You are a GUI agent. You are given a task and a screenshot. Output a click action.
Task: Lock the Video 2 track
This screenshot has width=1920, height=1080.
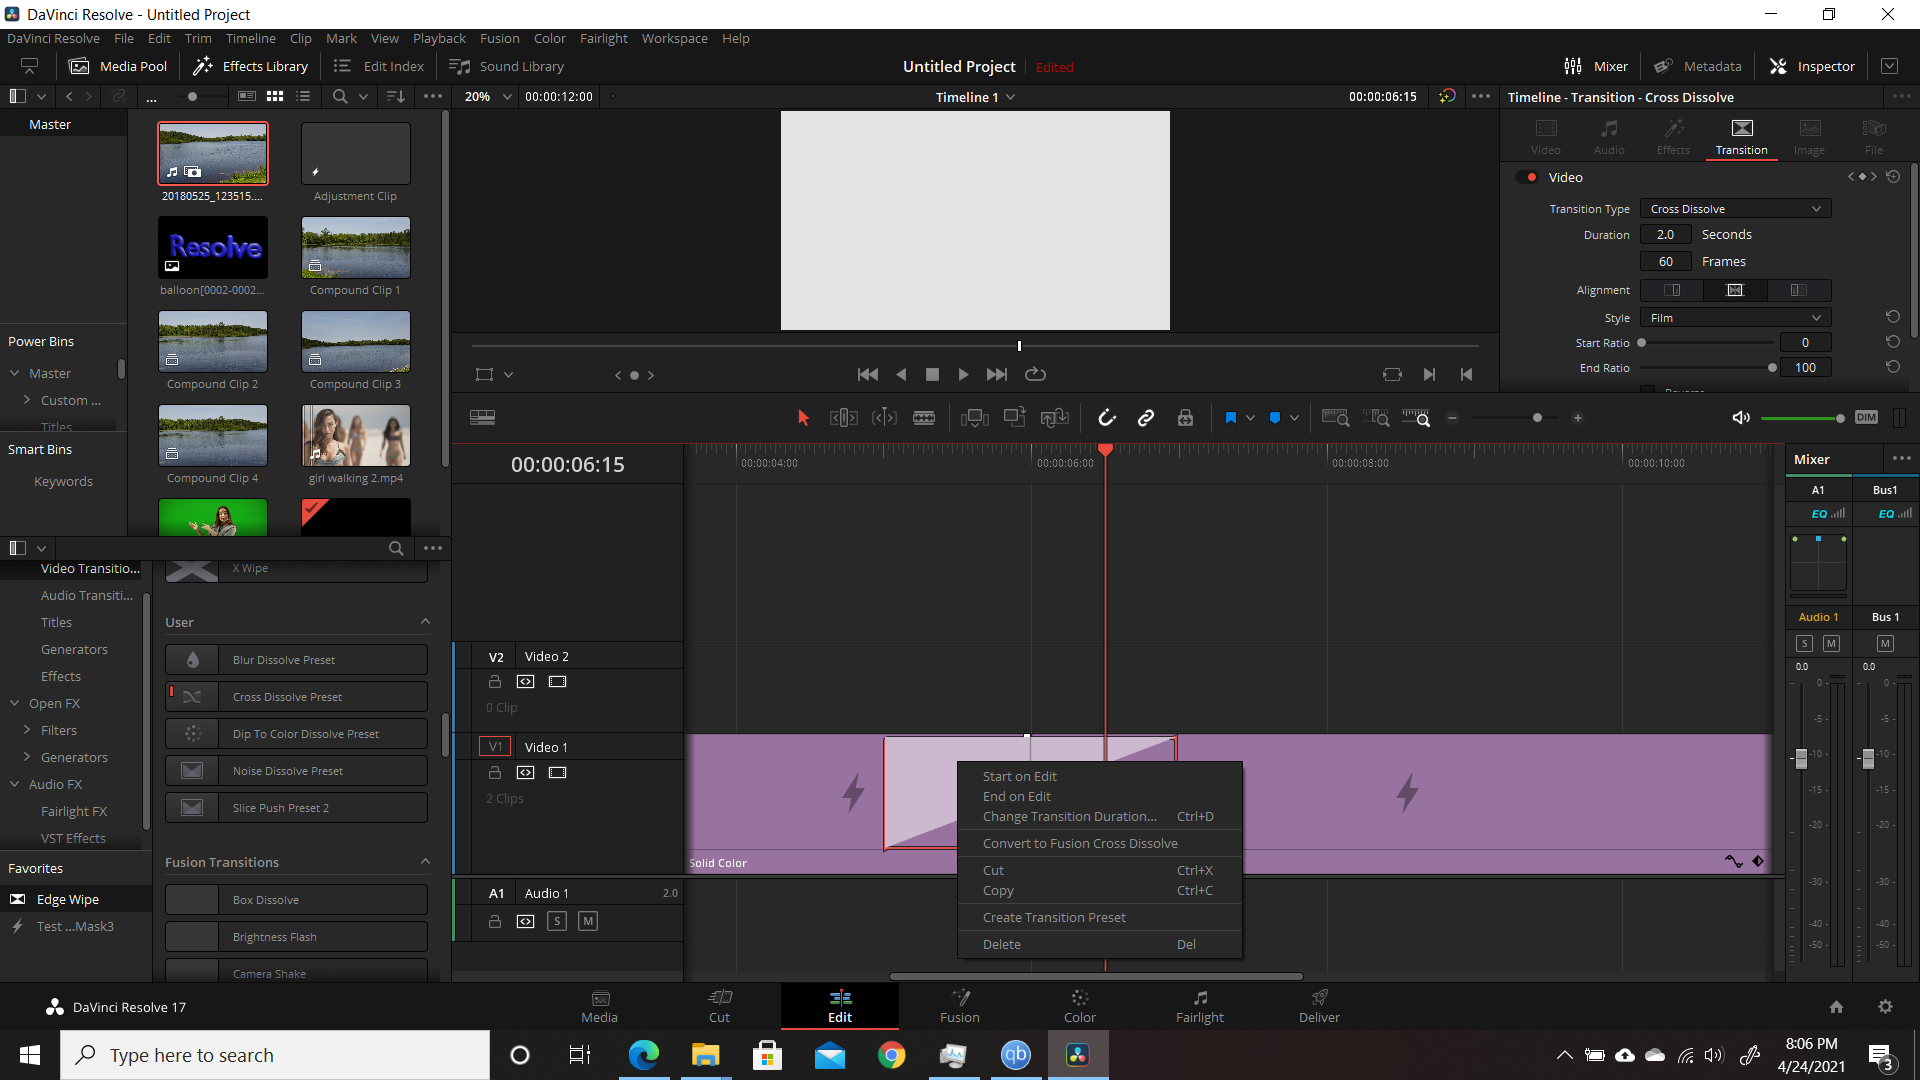click(x=494, y=682)
